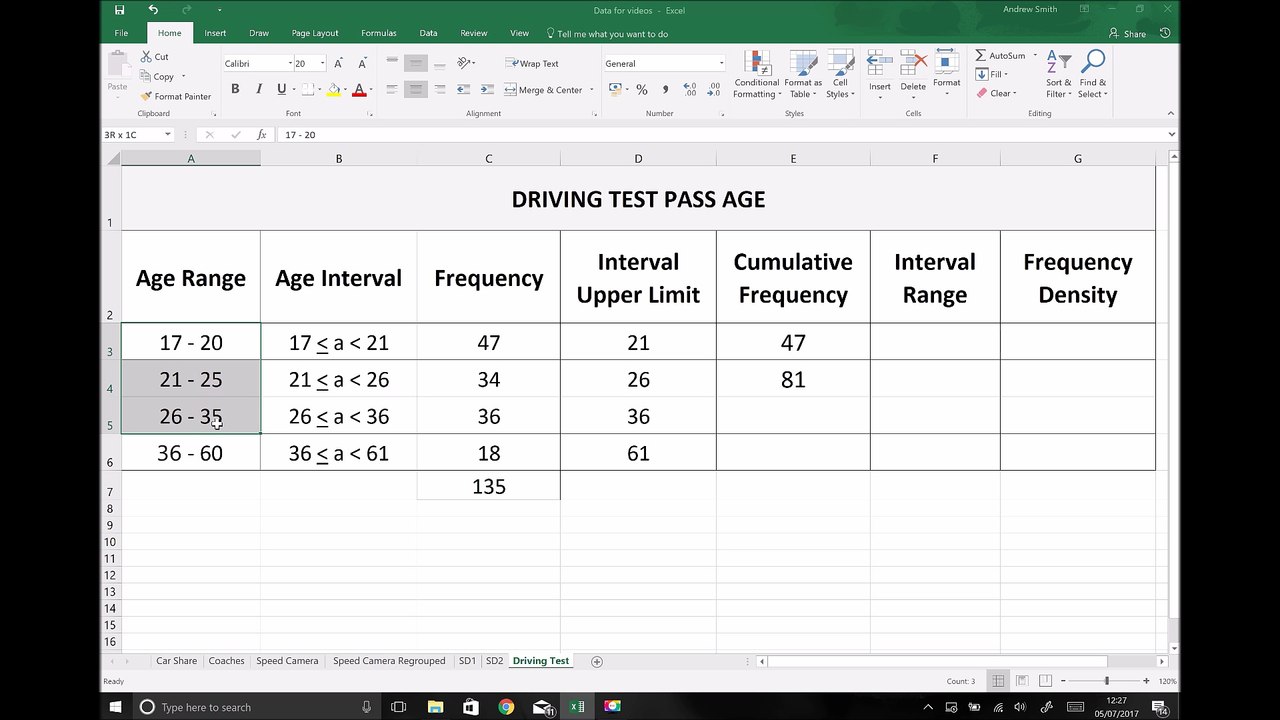Open the Fill dropdown in Editing
Image resolution: width=1280 pixels, height=720 pixels.
click(992, 74)
